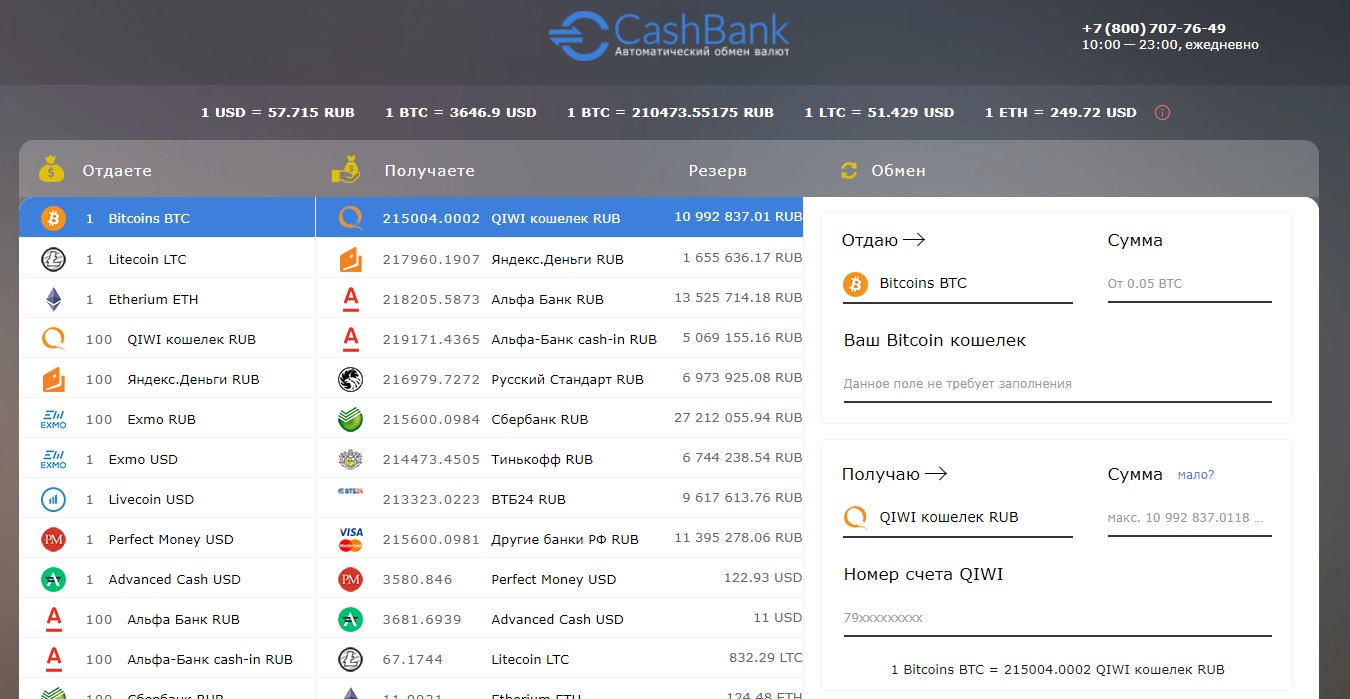Choose Альфа Банк RUB to receive

click(559, 299)
